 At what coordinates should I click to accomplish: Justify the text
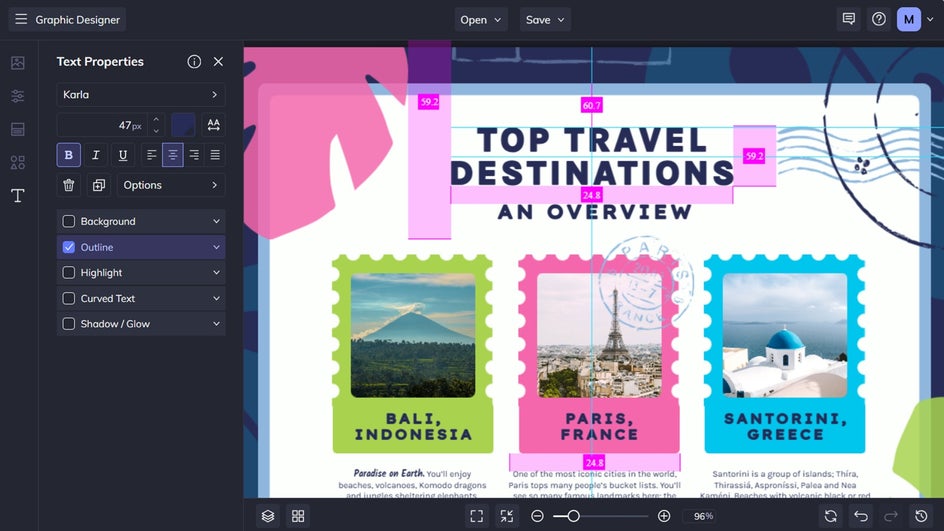click(215, 155)
